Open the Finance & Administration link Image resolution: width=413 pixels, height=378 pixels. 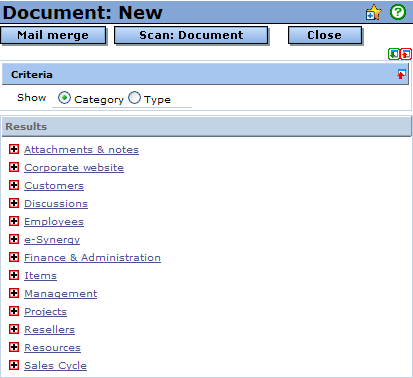pos(92,258)
